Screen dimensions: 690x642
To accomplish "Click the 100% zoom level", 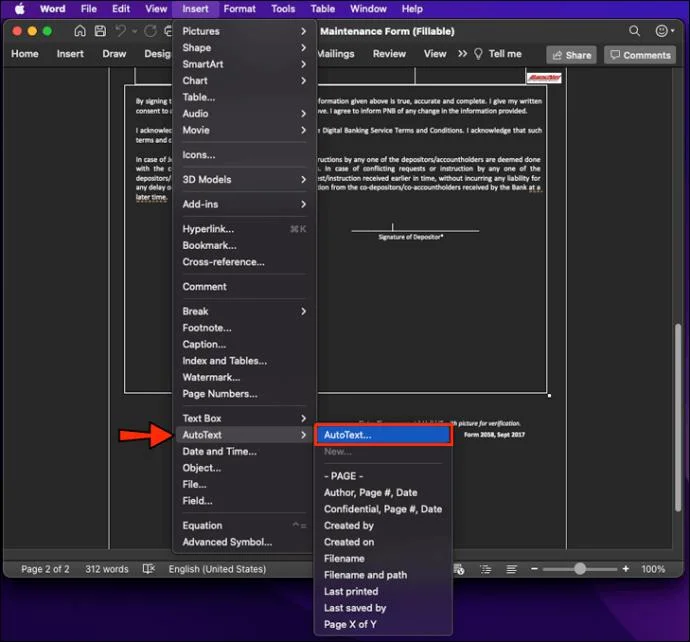I will click(x=653, y=569).
